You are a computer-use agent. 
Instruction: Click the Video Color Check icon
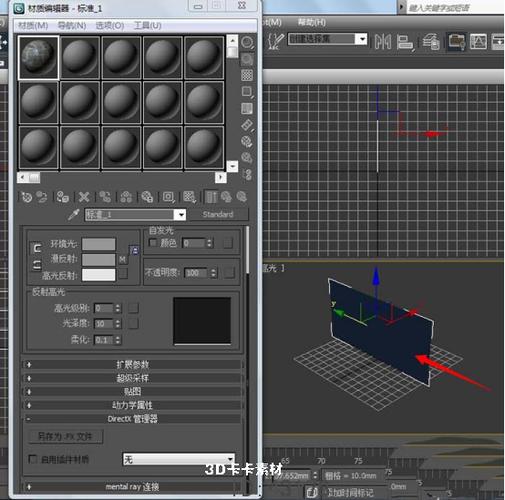tap(247, 108)
